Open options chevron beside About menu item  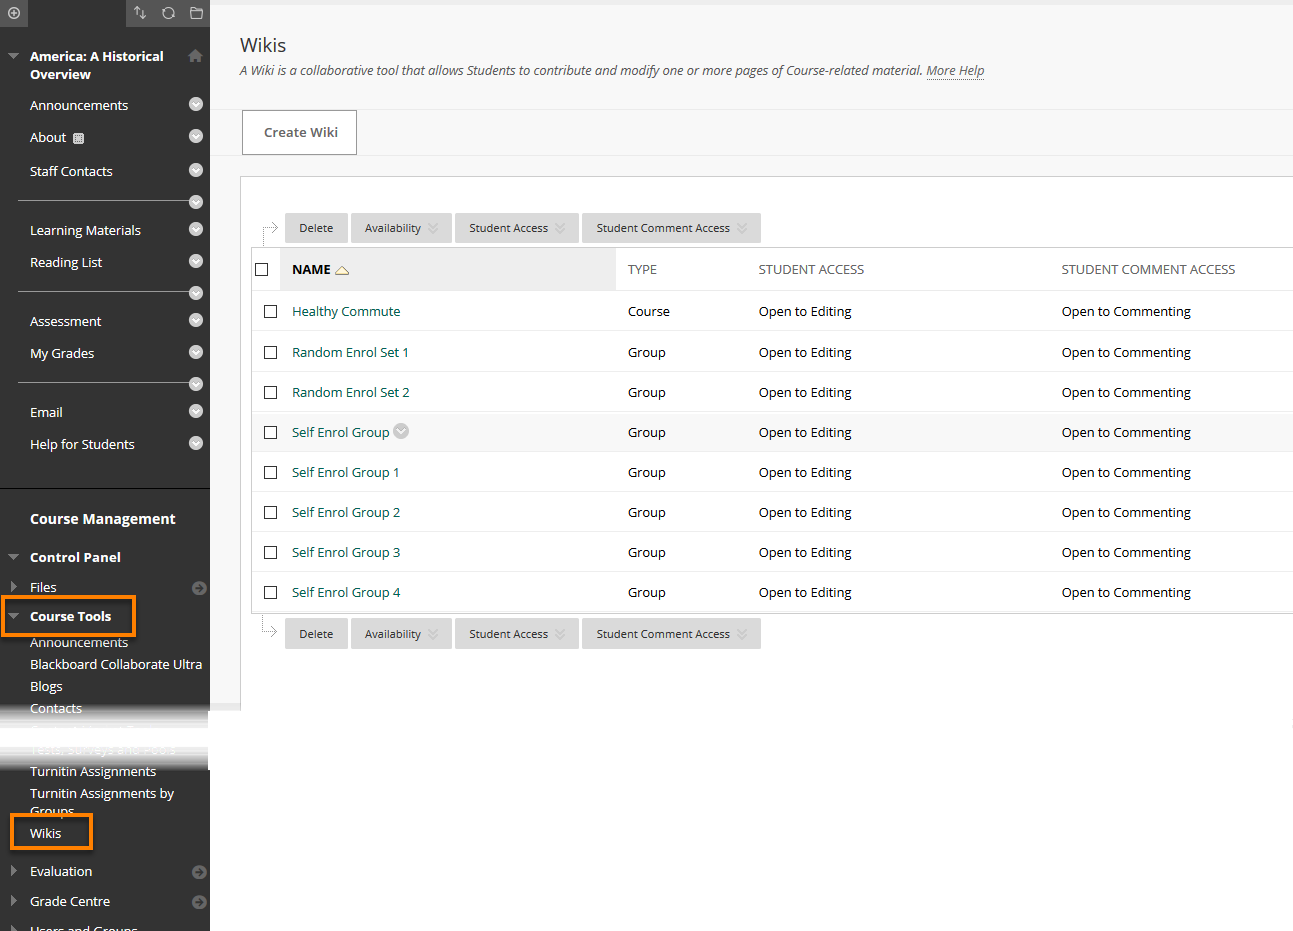pos(196,136)
